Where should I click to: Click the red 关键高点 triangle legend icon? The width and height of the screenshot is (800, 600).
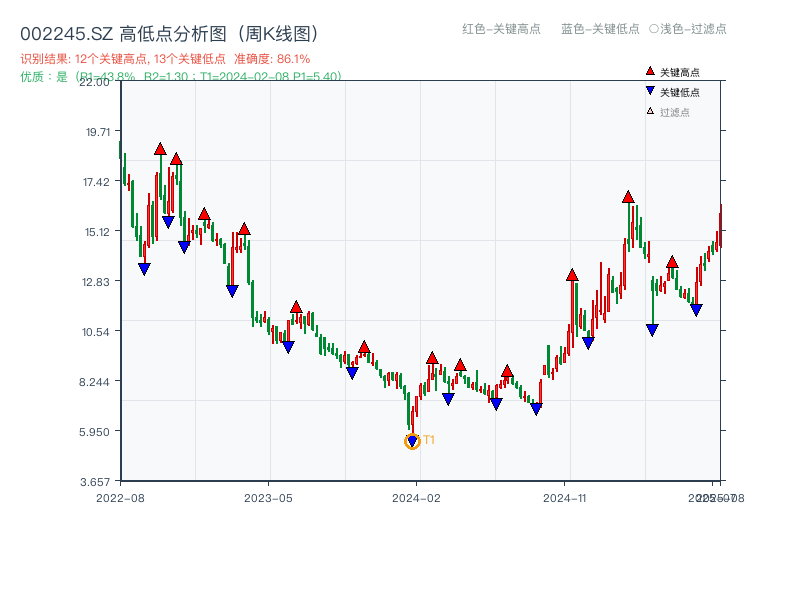pos(650,71)
